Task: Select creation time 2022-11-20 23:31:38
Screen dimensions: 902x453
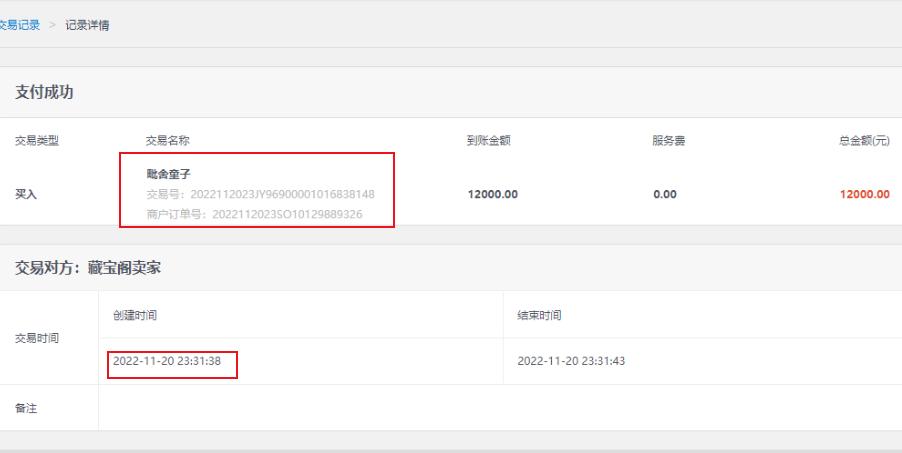Action: tap(167, 361)
